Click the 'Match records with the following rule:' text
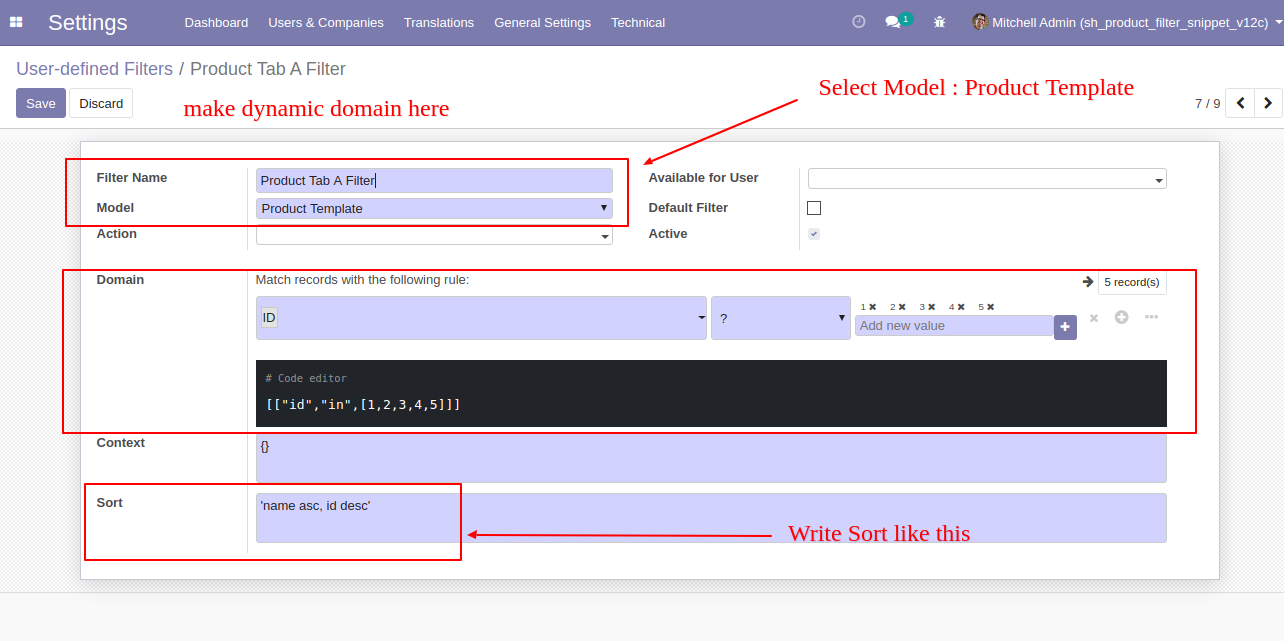This screenshot has height=641, width=1284. (x=362, y=280)
